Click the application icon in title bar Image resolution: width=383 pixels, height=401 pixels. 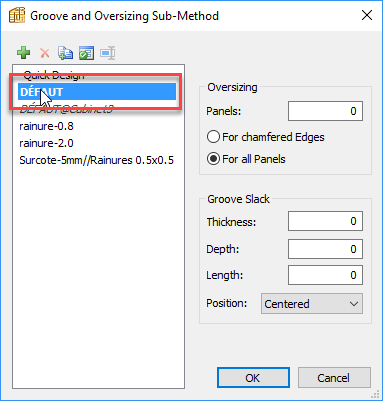17,16
